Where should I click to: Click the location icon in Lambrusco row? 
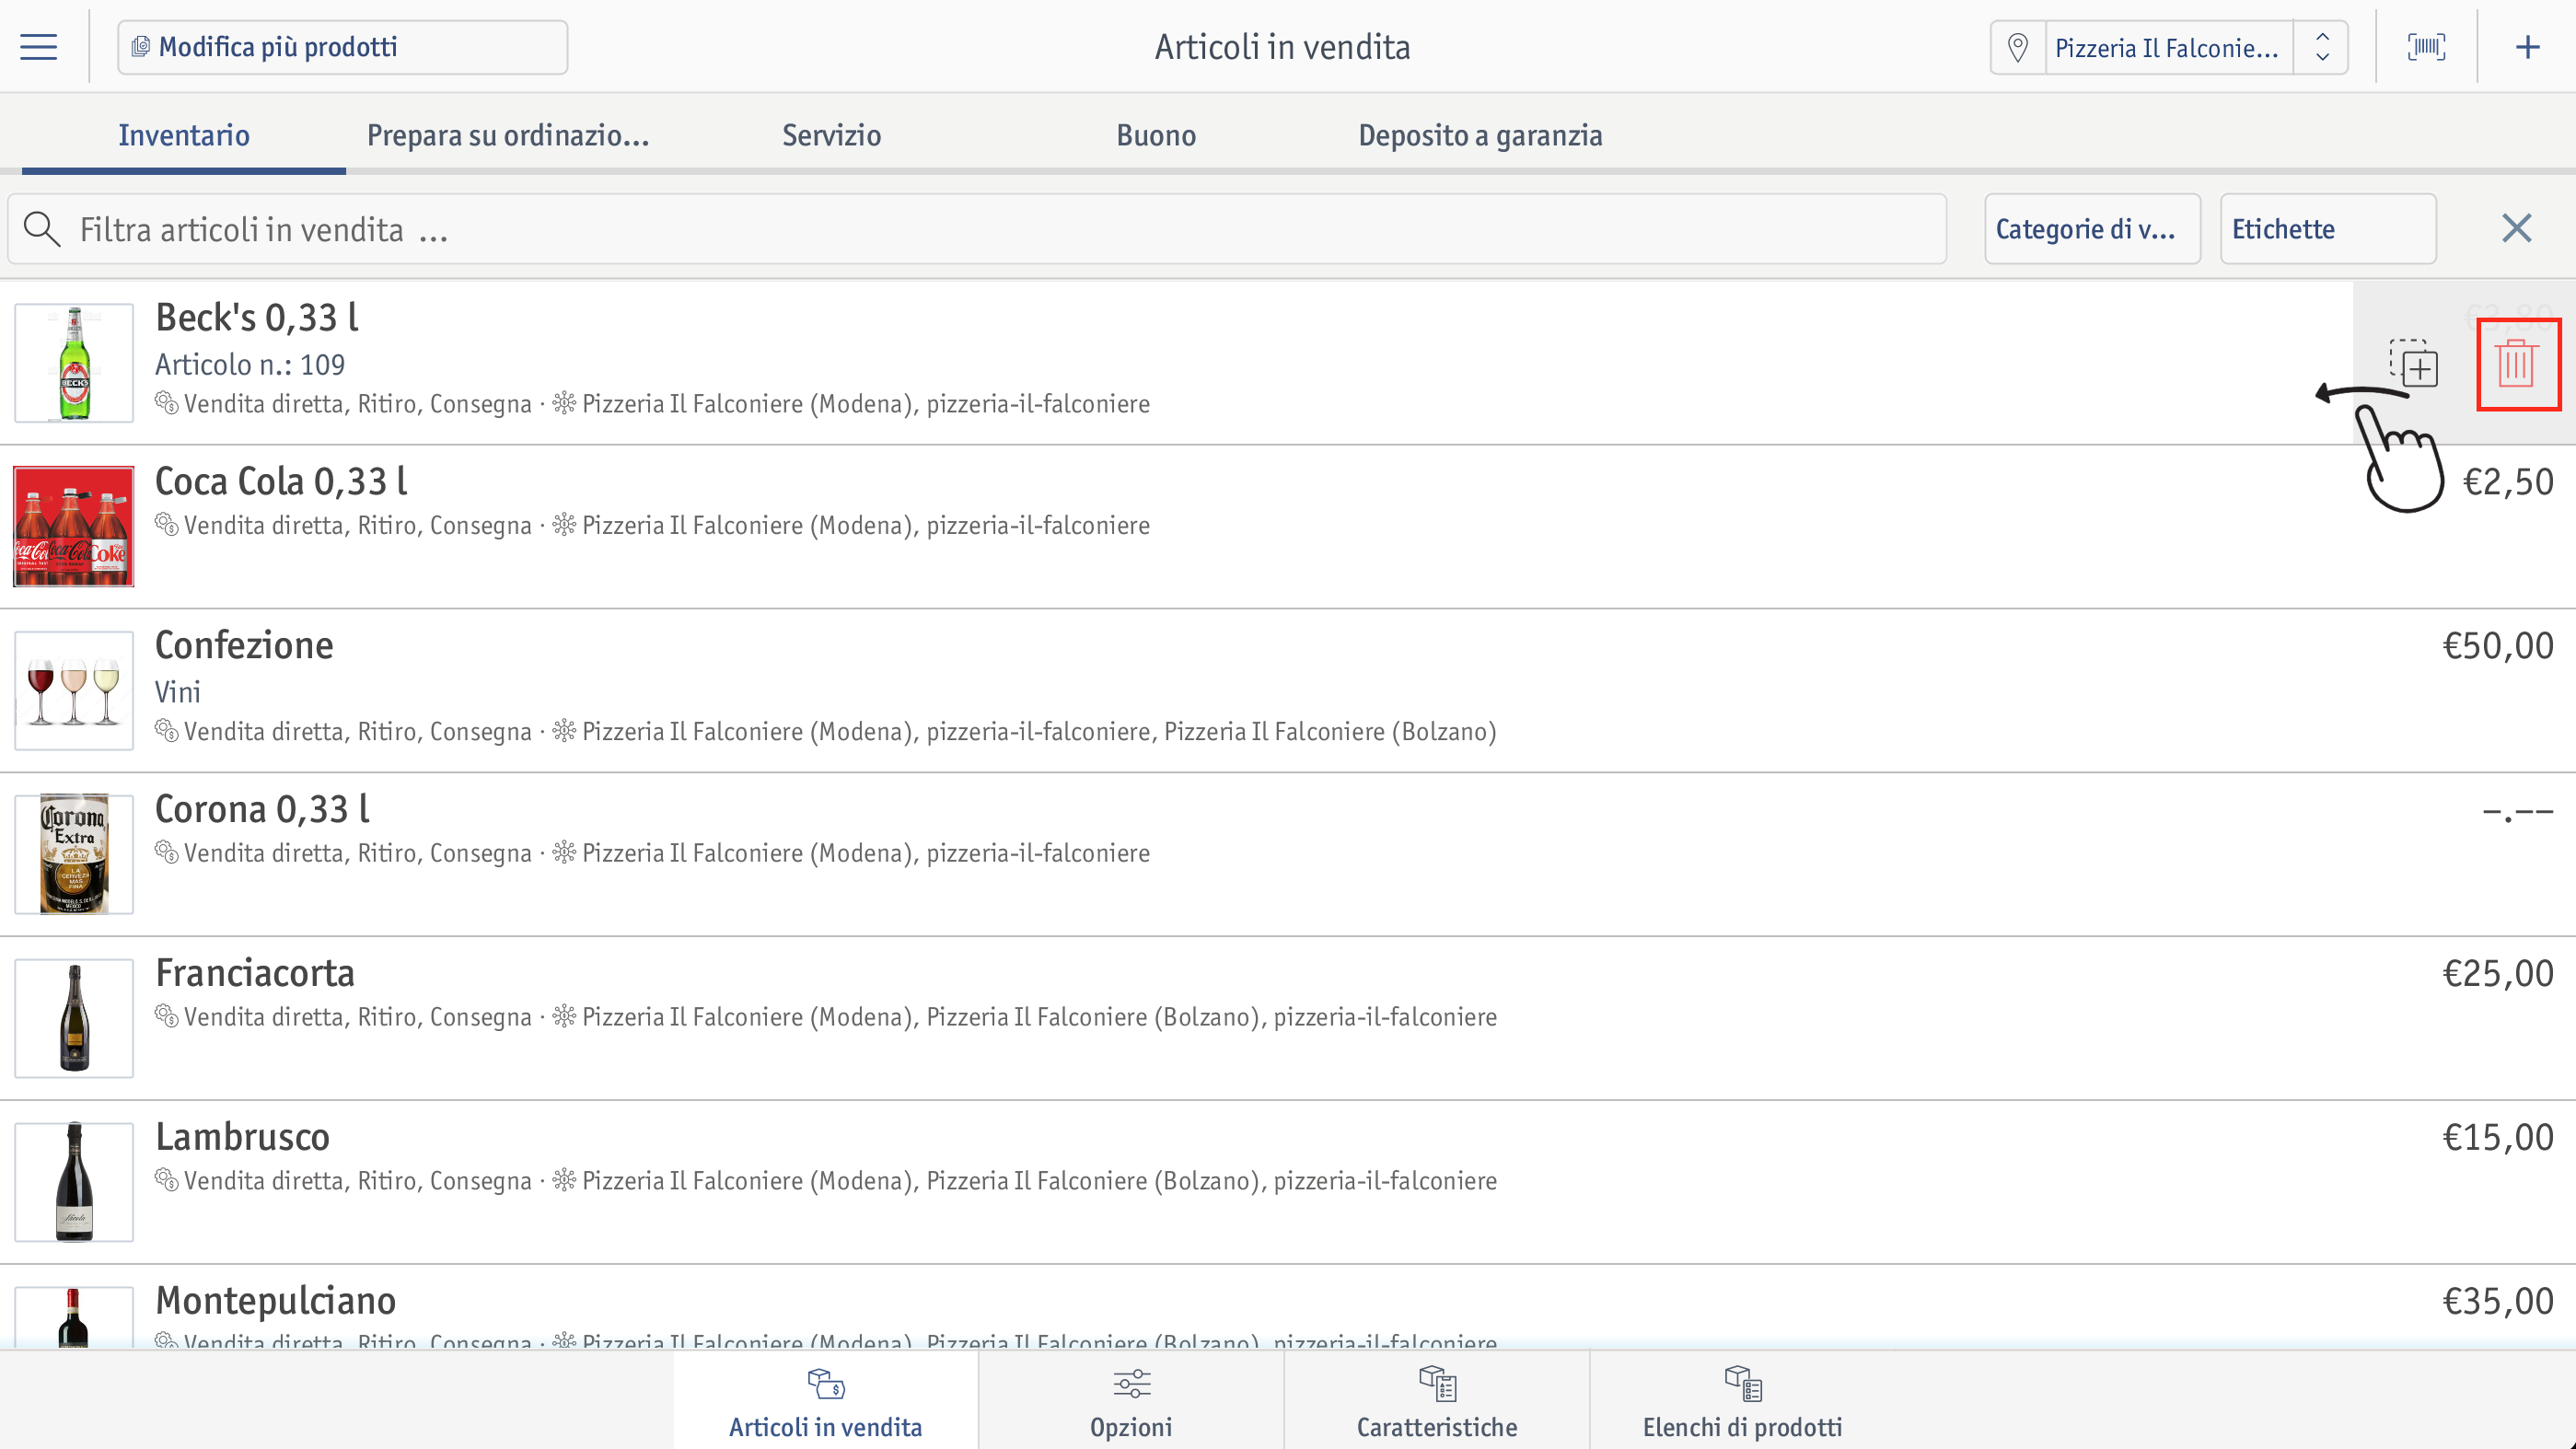564,1180
